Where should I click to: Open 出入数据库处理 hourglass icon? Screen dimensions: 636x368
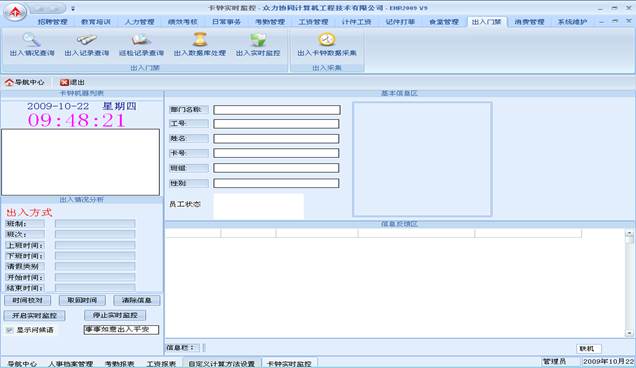[x=200, y=40]
